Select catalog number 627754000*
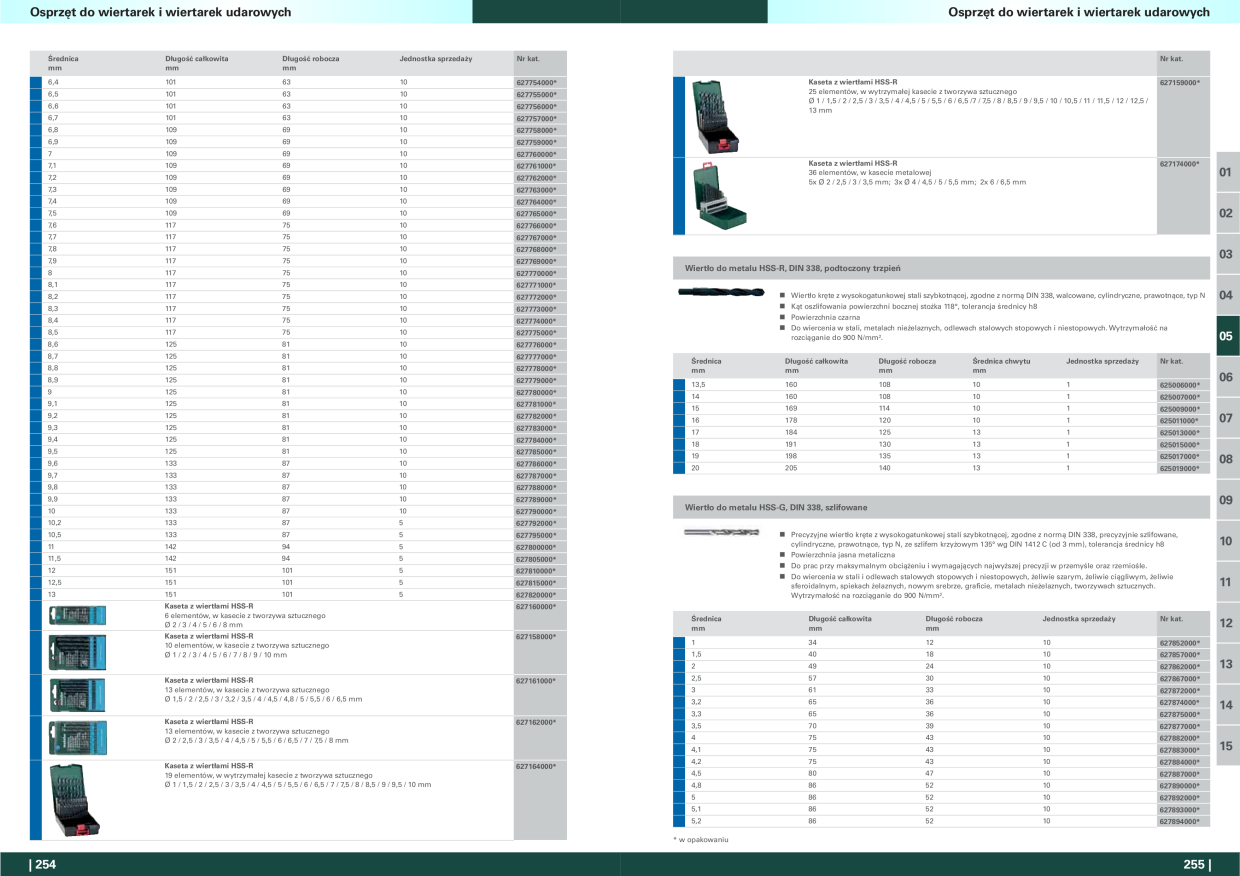 [535, 82]
